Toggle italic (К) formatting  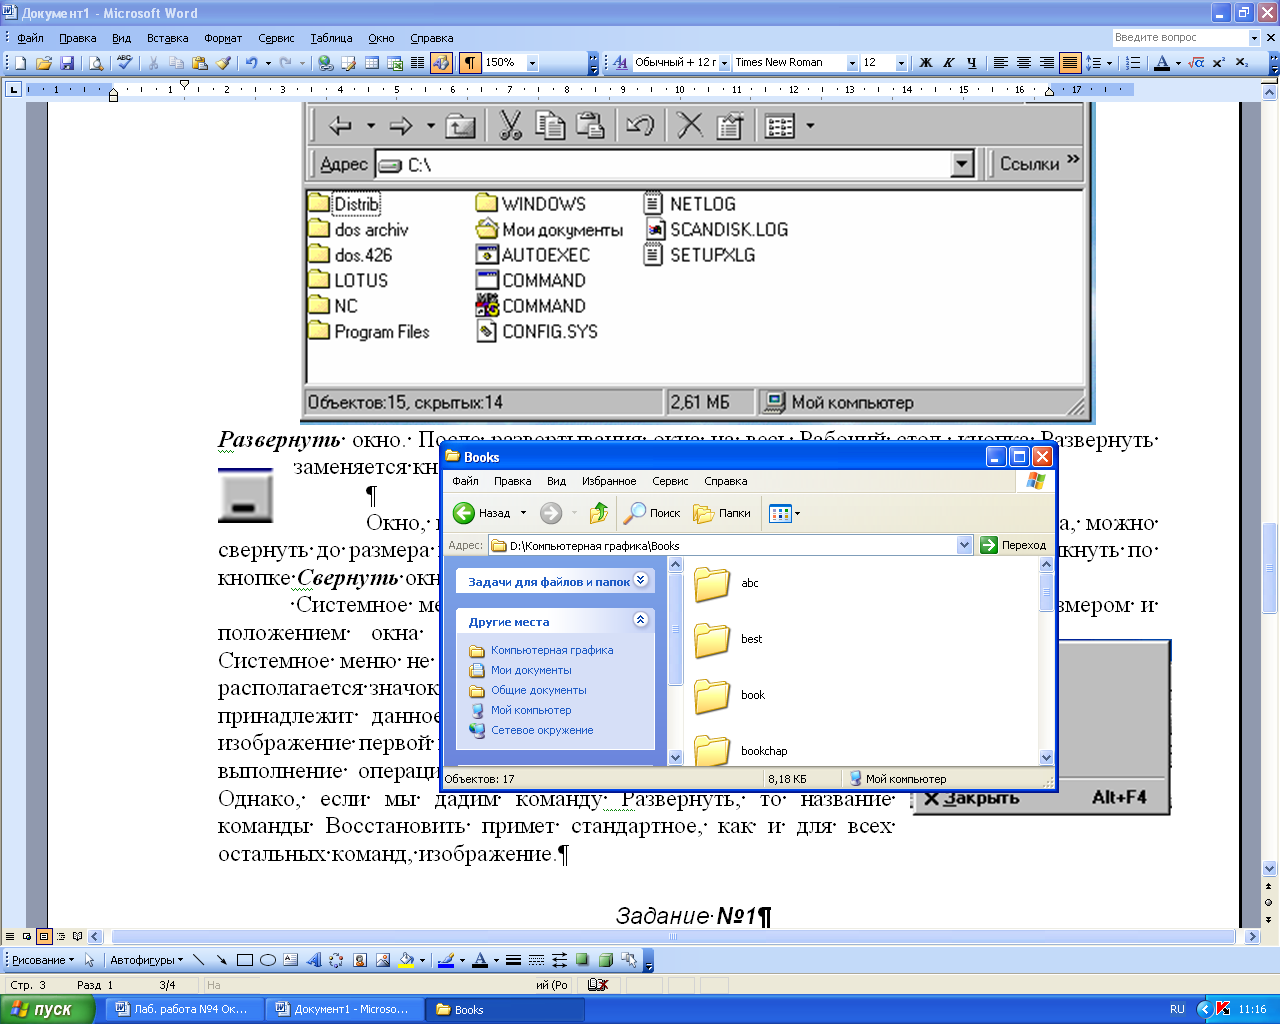949,63
